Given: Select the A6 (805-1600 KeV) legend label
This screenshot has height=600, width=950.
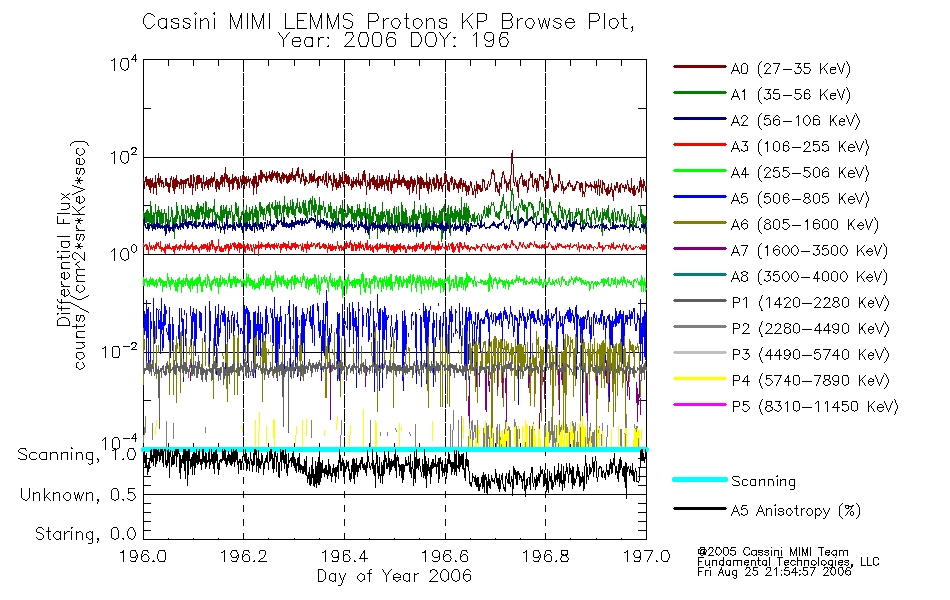Looking at the screenshot, I should (x=805, y=225).
